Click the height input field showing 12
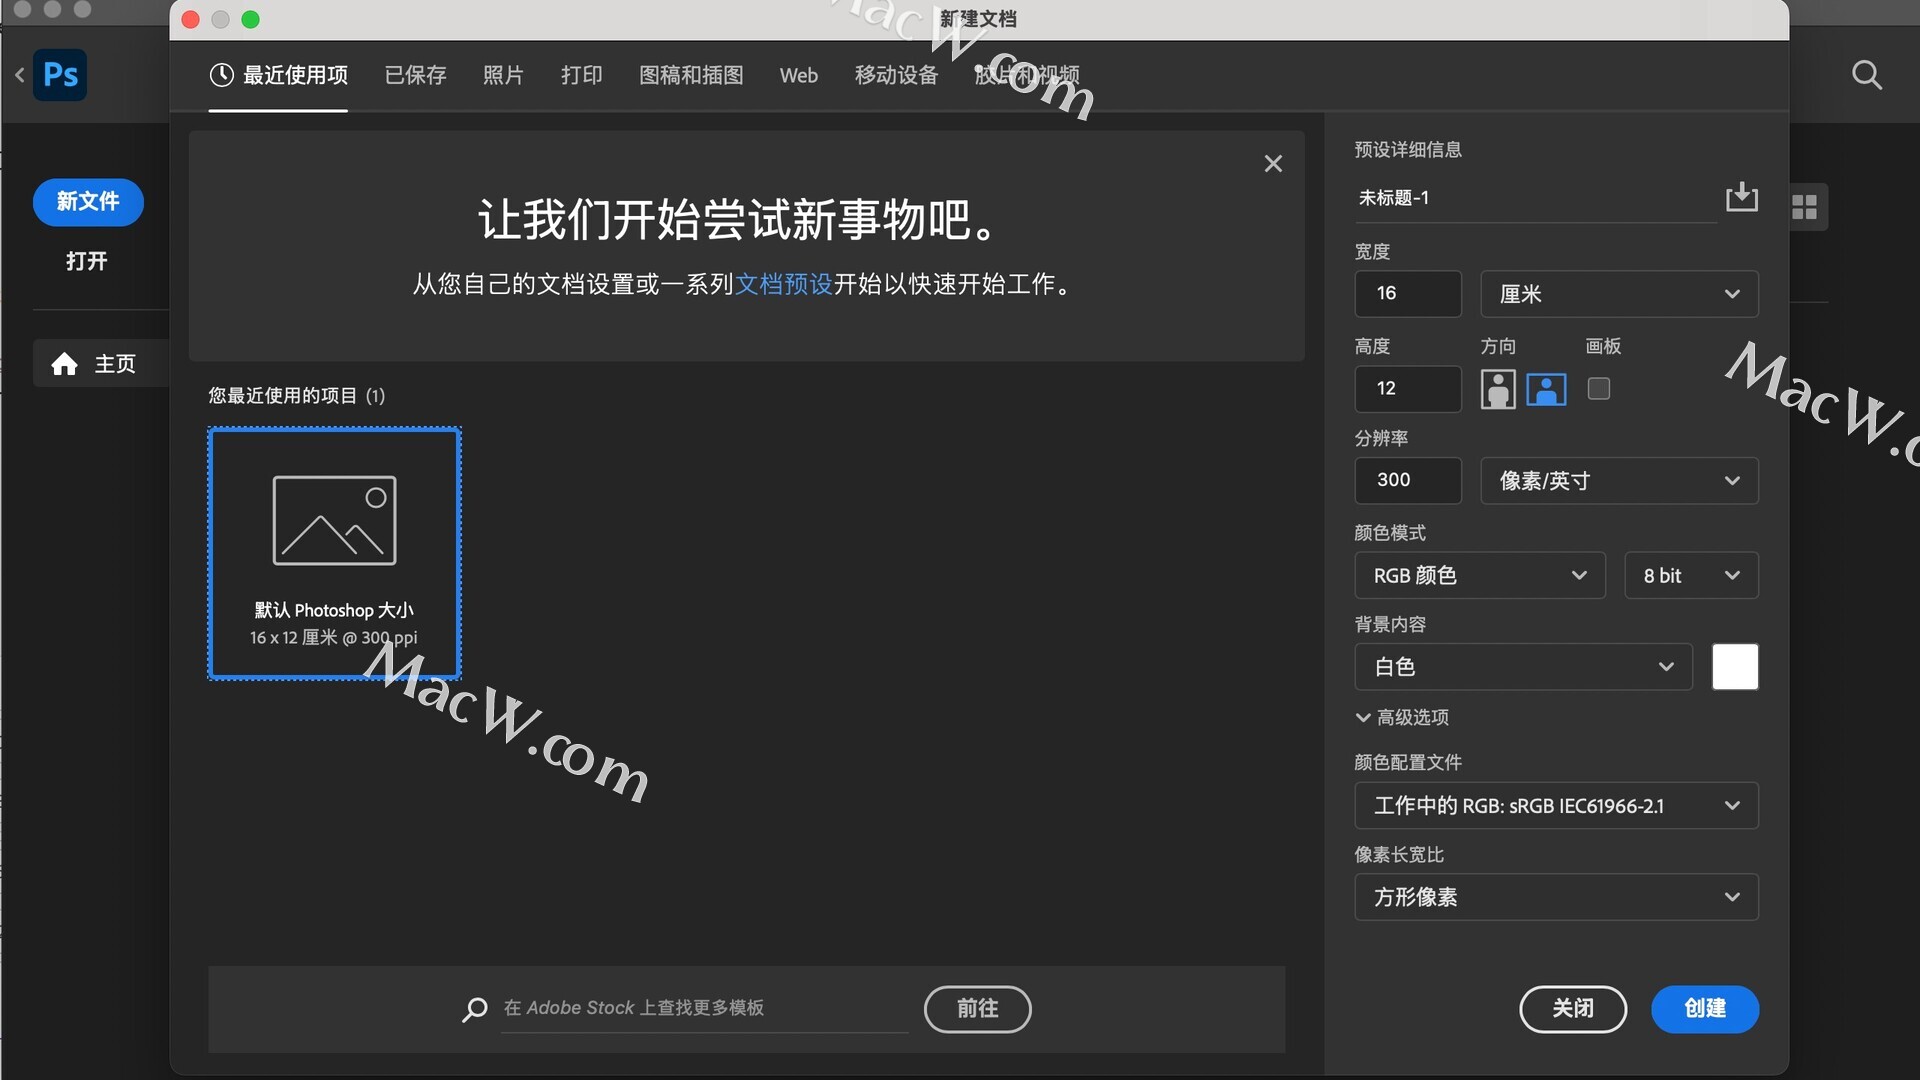Viewport: 1920px width, 1080px height. click(x=1407, y=388)
